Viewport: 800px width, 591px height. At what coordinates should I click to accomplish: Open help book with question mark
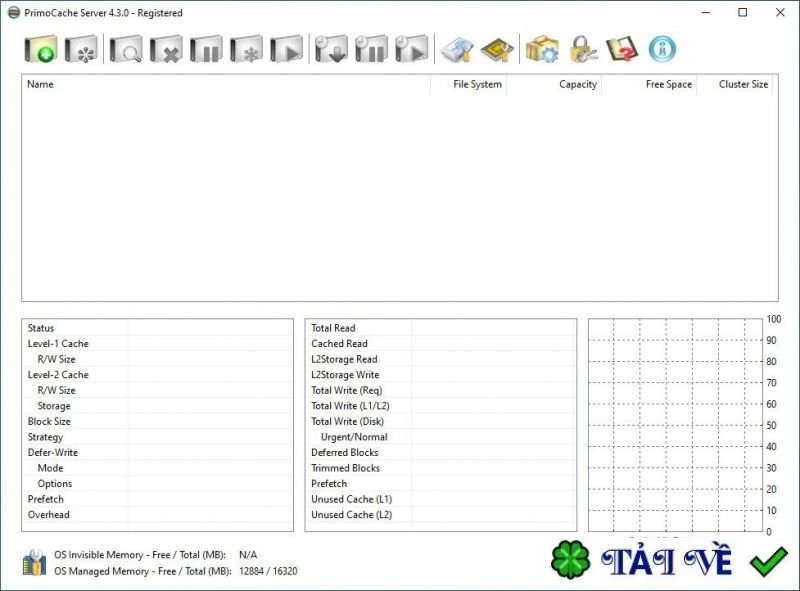(622, 49)
